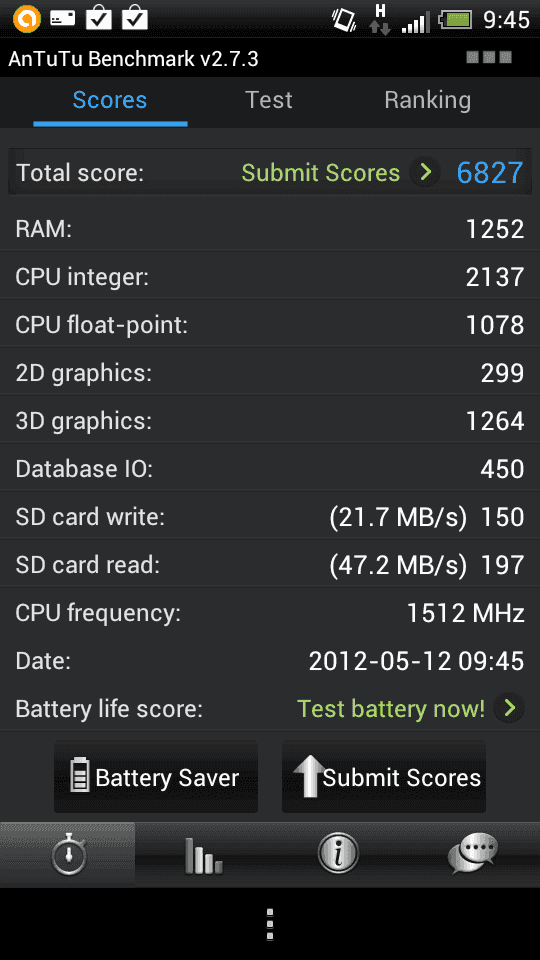
Task: Tap the orange circle notification icon
Action: tap(26, 18)
